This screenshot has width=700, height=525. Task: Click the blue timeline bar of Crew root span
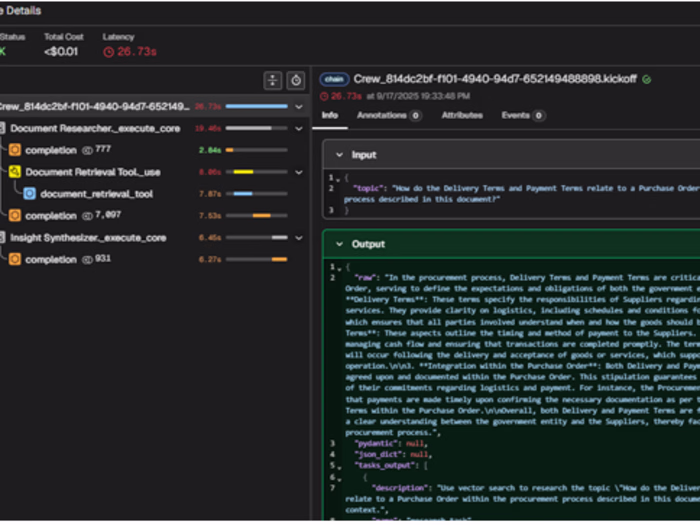click(256, 107)
